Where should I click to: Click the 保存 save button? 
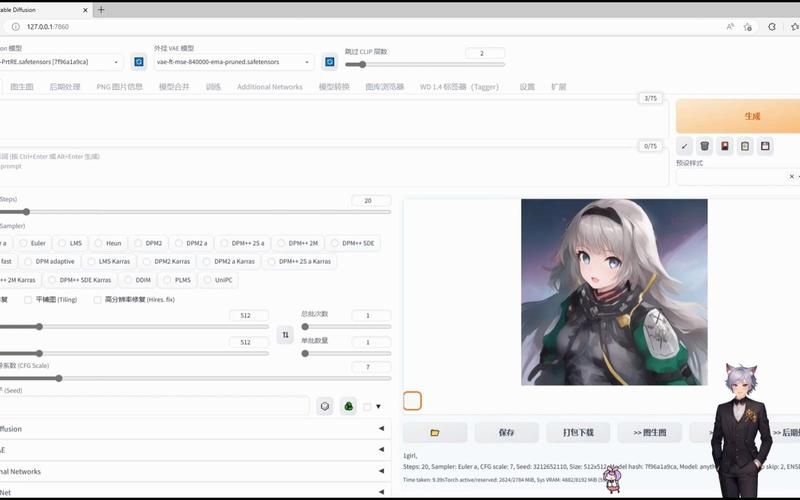(506, 433)
